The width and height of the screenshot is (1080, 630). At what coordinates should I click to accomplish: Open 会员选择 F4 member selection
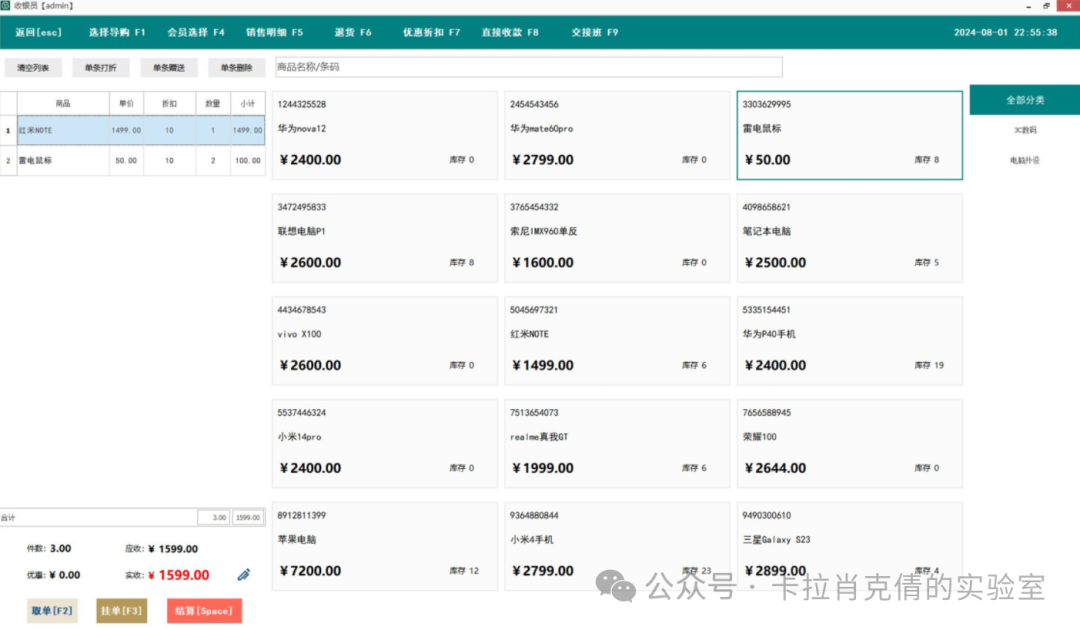coord(196,32)
